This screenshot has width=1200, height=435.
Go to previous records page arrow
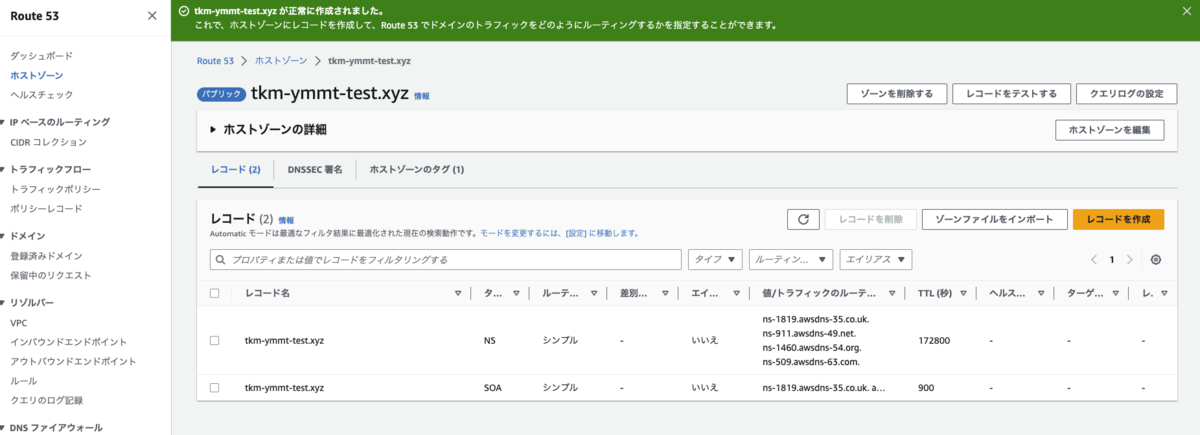(x=1094, y=259)
